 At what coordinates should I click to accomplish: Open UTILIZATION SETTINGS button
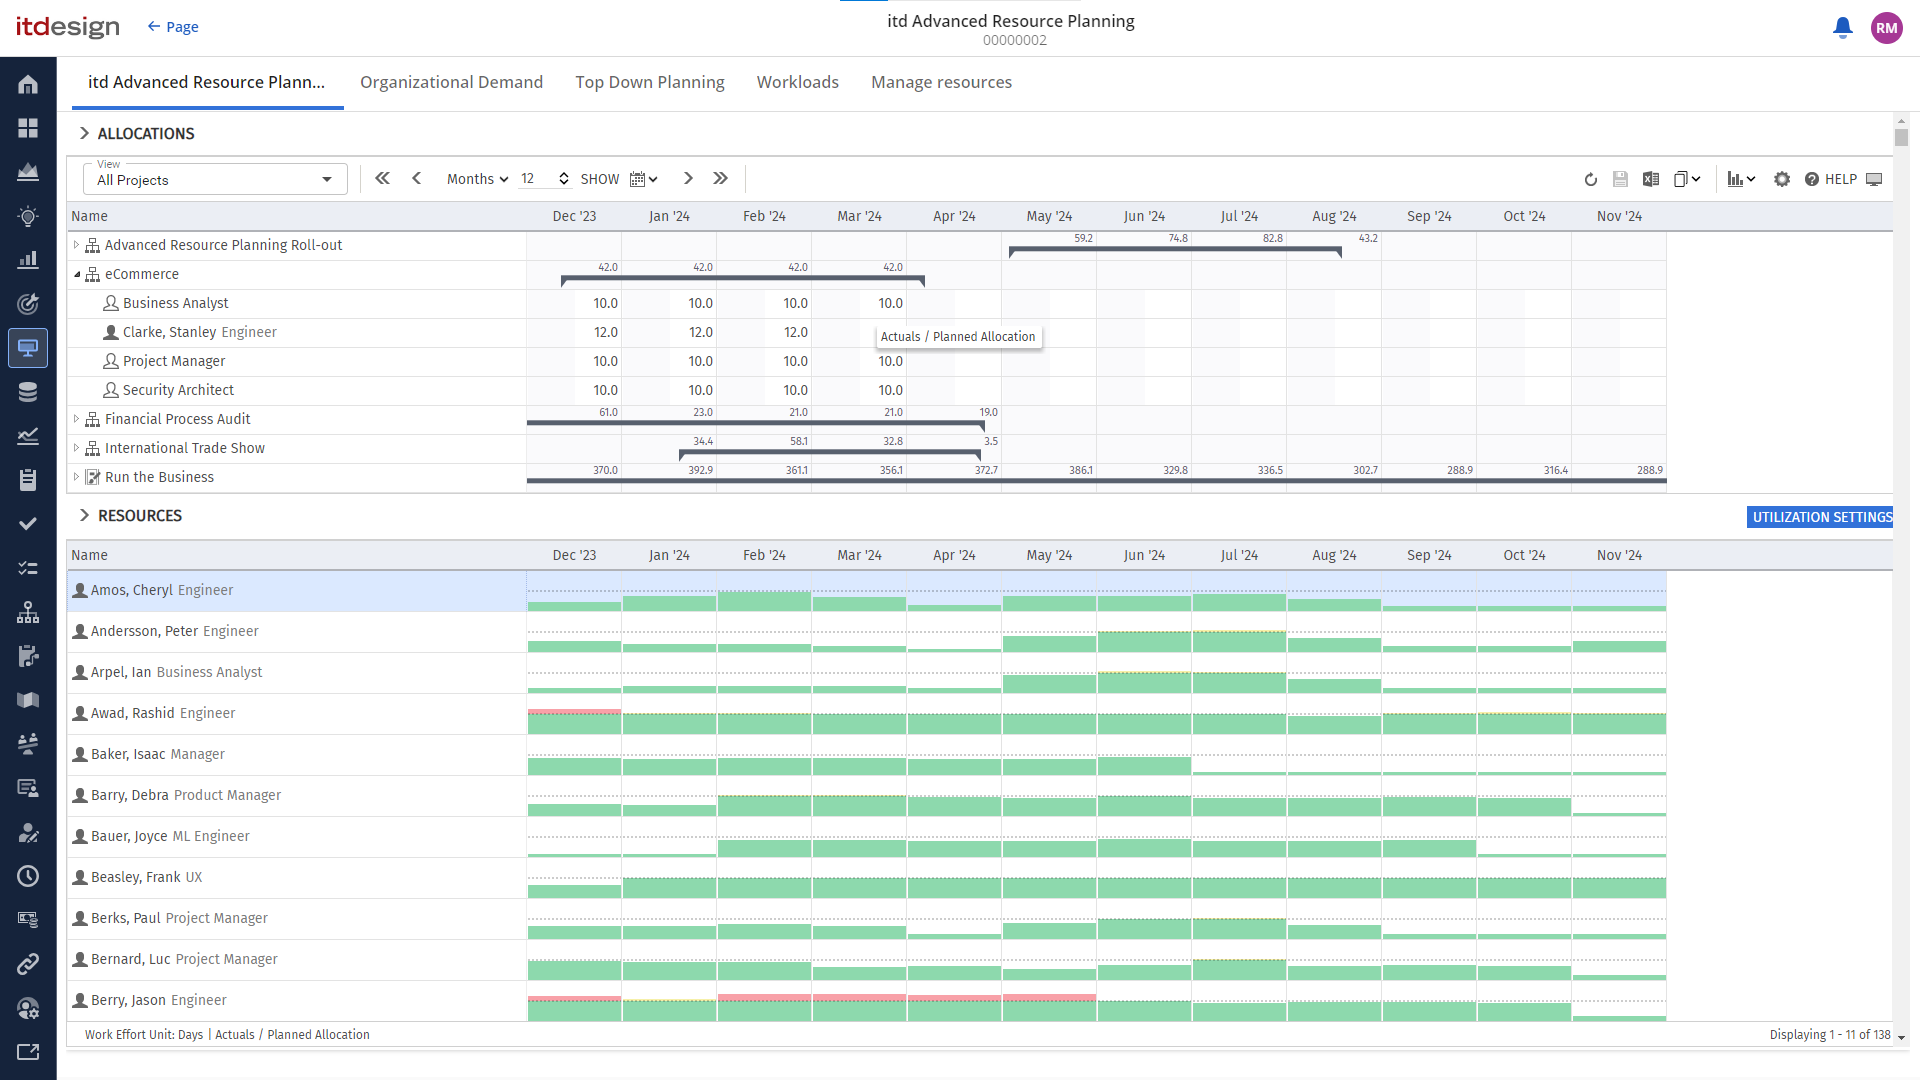pyautogui.click(x=1820, y=517)
